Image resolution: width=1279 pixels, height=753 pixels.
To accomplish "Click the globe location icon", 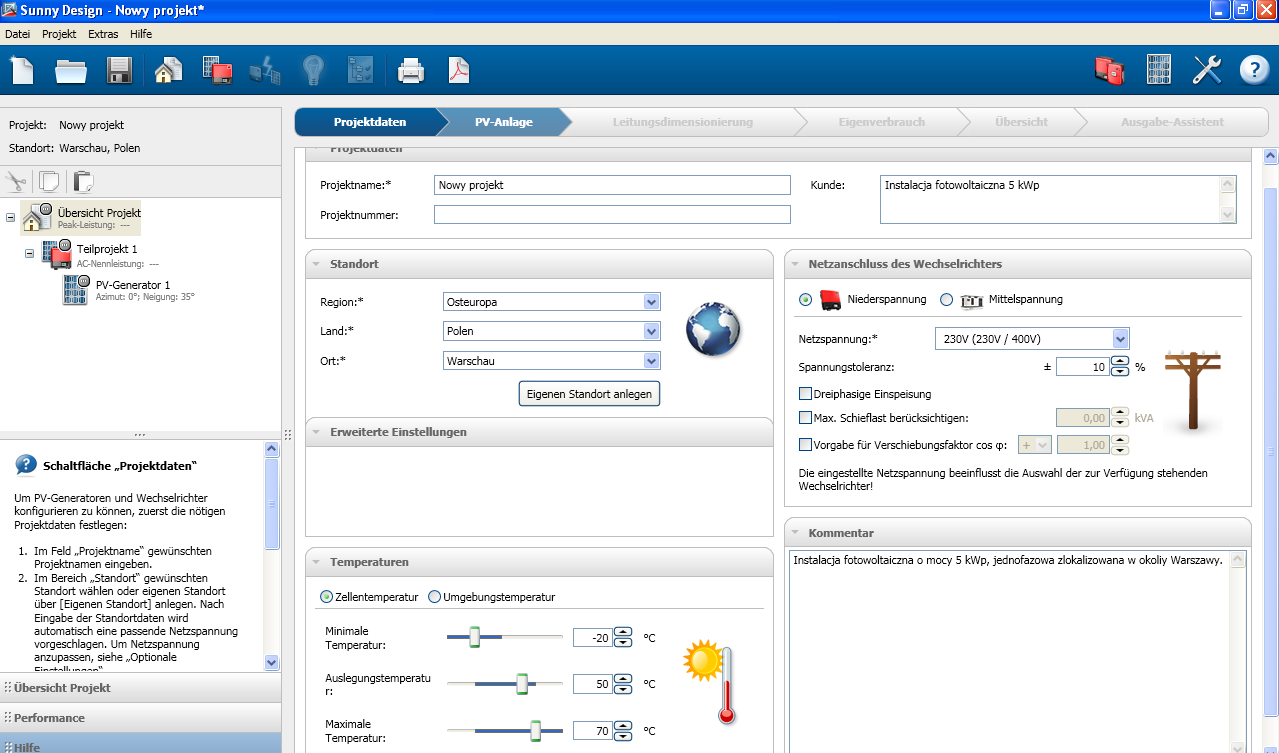I will (x=713, y=330).
